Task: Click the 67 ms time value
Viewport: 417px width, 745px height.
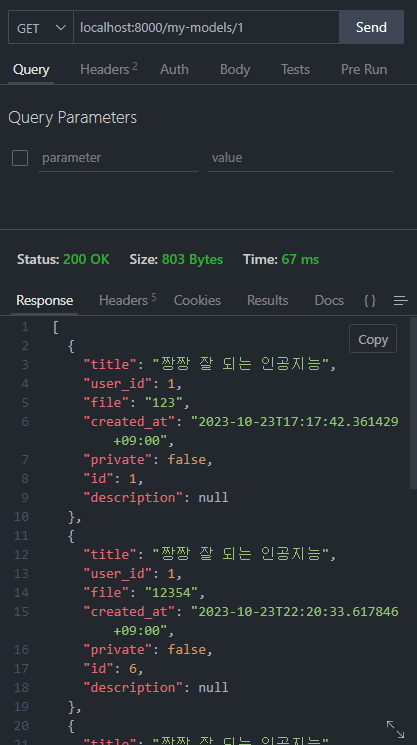Action: pyautogui.click(x=300, y=259)
